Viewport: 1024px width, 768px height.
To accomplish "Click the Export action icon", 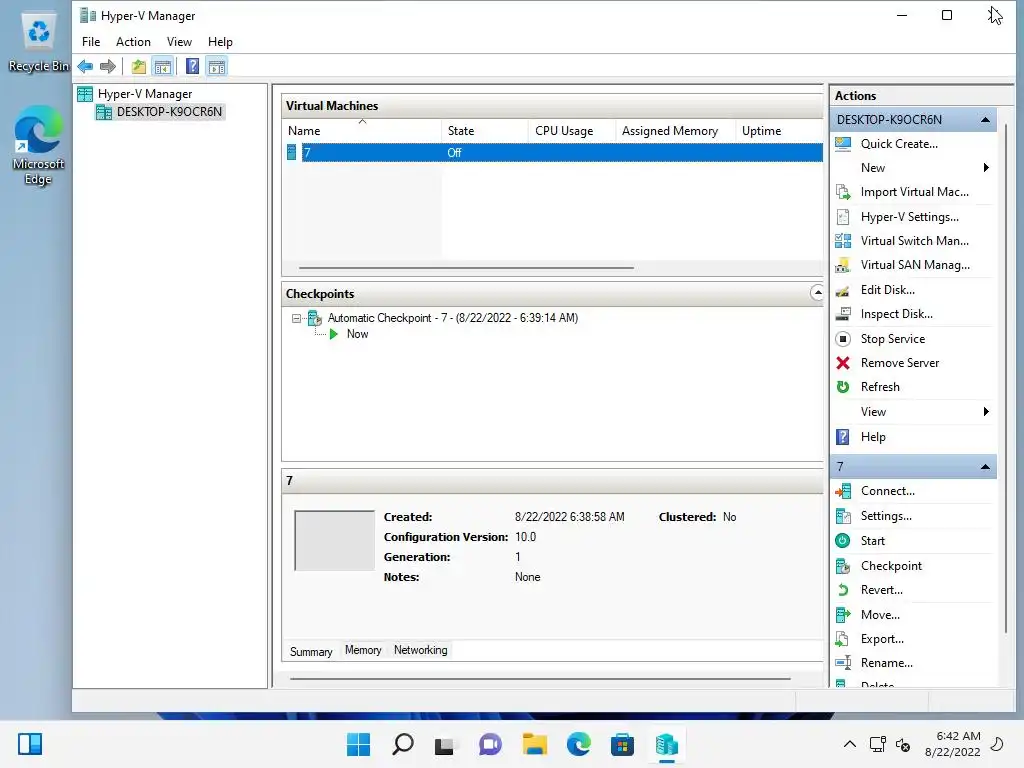I will [843, 639].
